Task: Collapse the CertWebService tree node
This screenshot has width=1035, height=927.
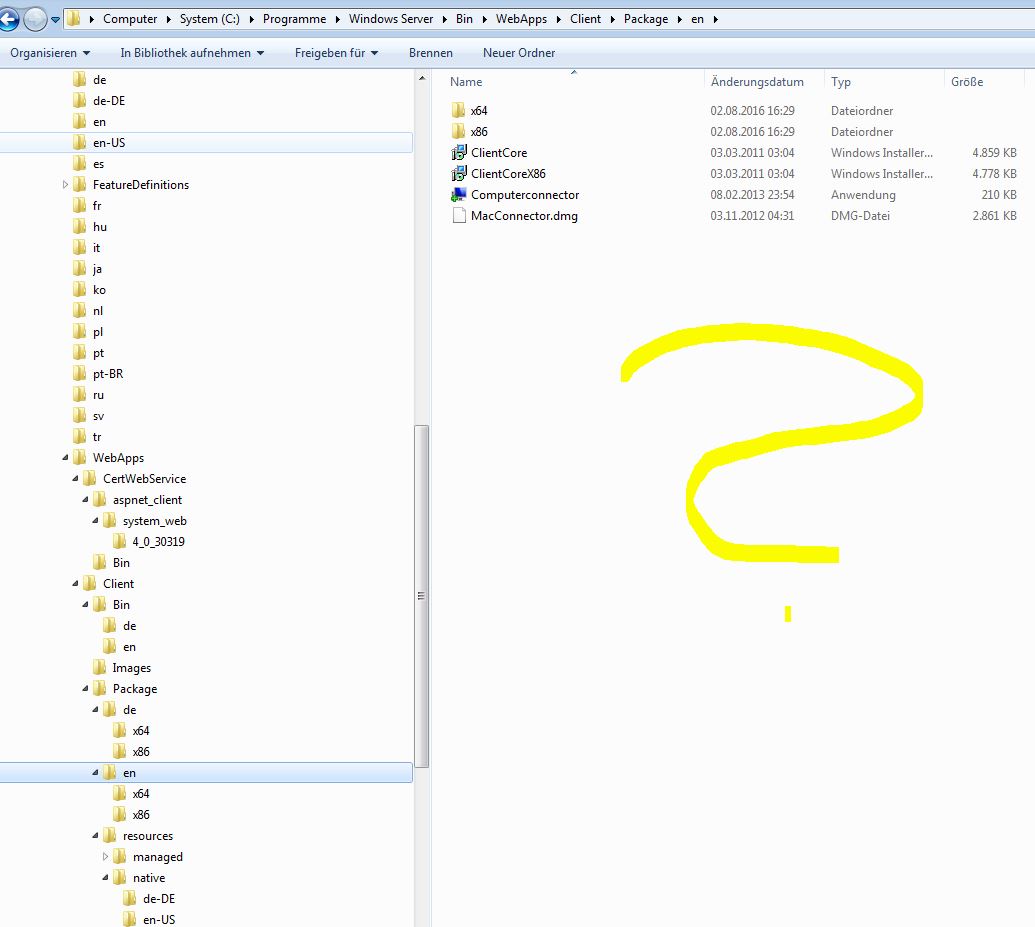Action: (76, 479)
